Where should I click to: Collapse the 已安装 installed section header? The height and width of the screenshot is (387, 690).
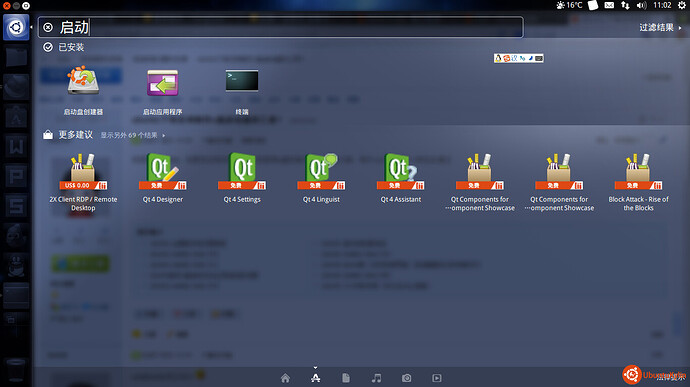(64, 47)
